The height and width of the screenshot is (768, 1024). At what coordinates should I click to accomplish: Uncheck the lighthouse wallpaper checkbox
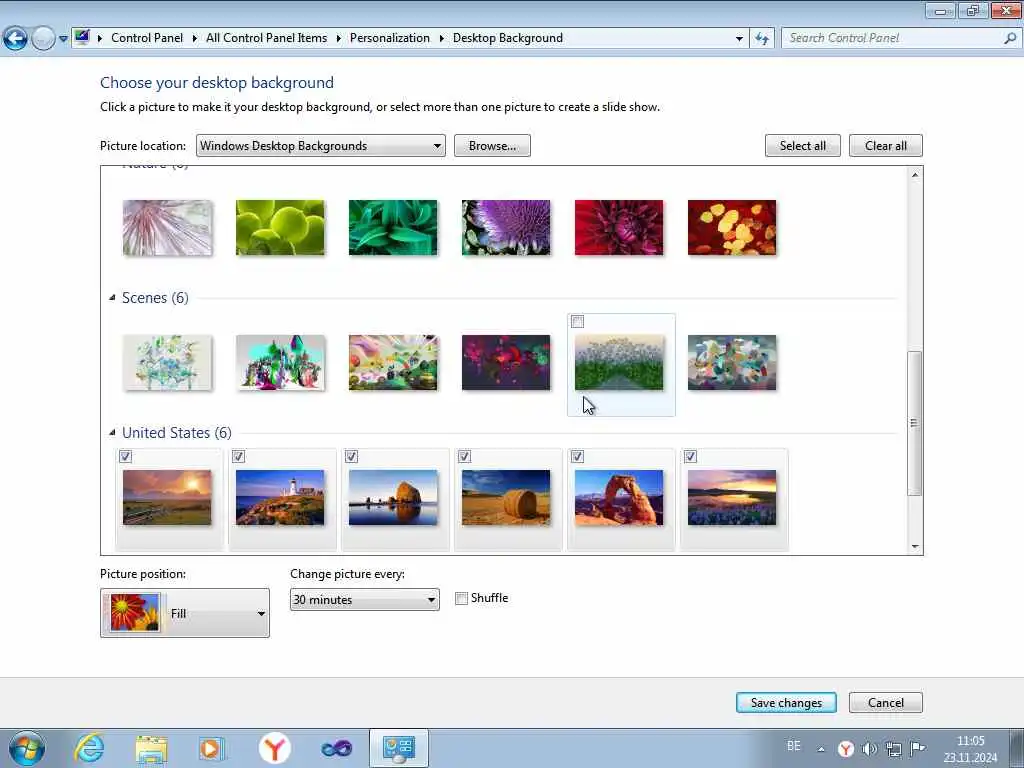tap(238, 456)
